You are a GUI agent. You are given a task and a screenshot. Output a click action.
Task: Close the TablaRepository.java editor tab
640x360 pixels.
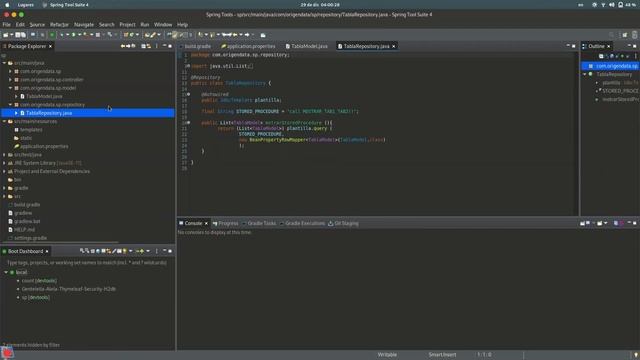(393, 47)
